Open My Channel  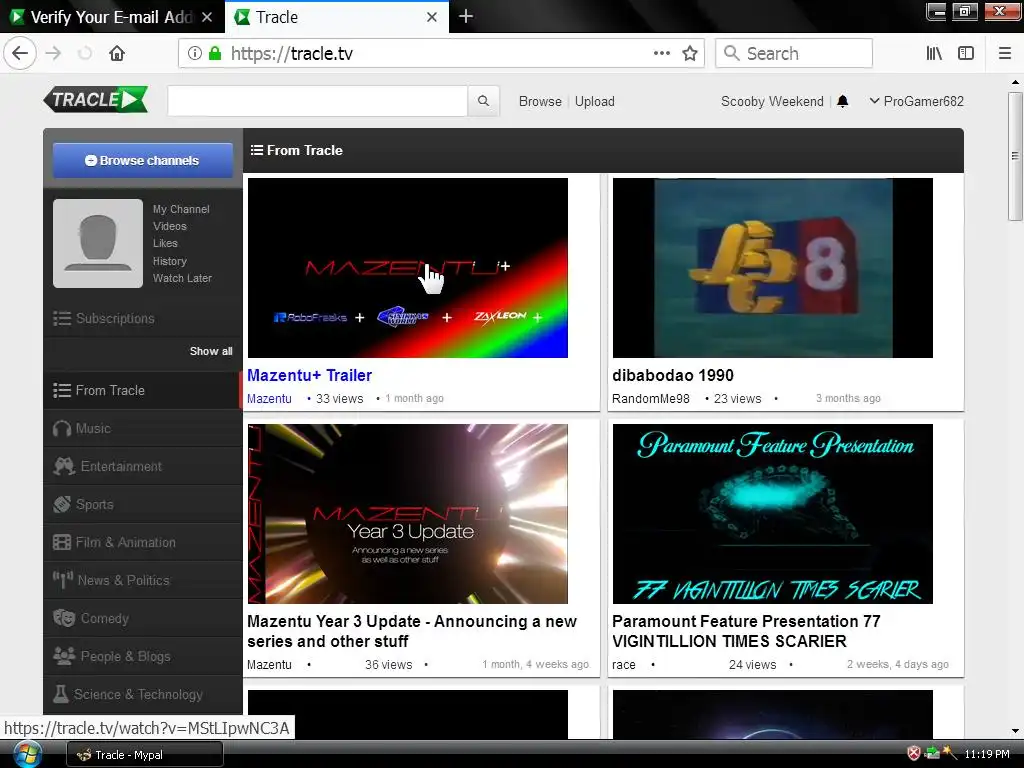coord(181,209)
